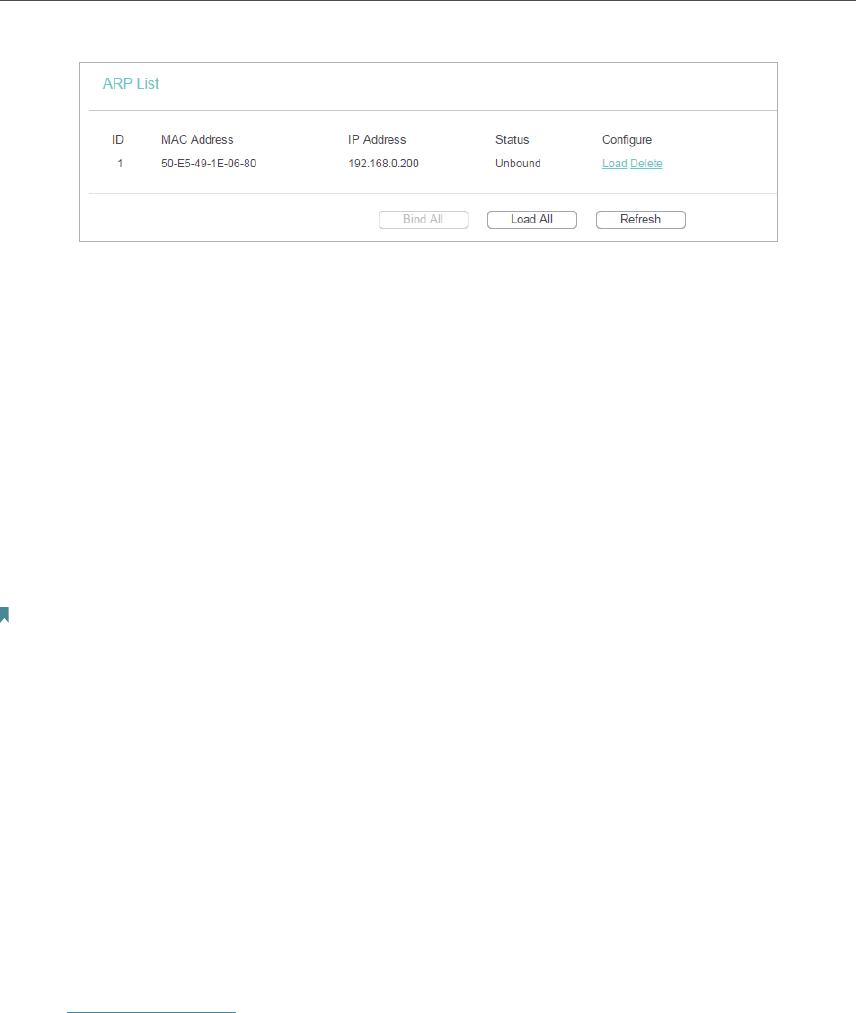Click the ARP List heading
Image resolution: width=856 pixels, height=1013 pixels.
coord(130,84)
